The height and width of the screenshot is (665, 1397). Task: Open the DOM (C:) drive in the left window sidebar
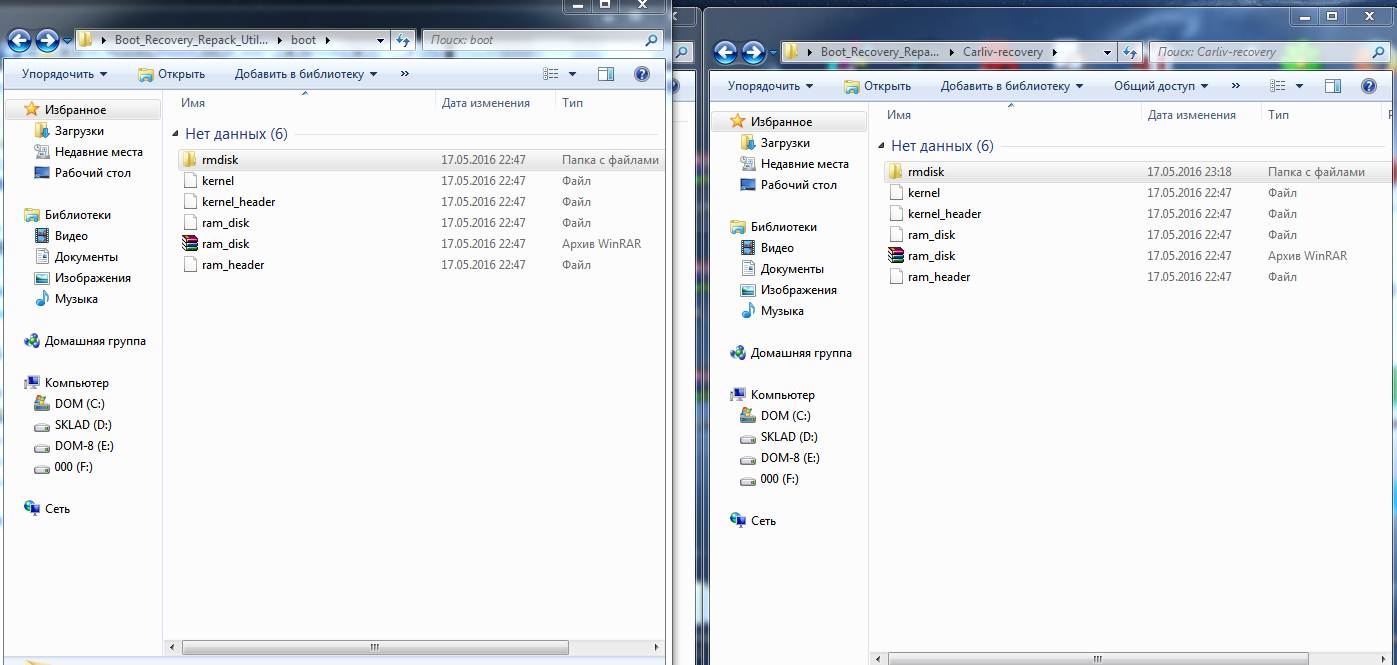click(79, 404)
